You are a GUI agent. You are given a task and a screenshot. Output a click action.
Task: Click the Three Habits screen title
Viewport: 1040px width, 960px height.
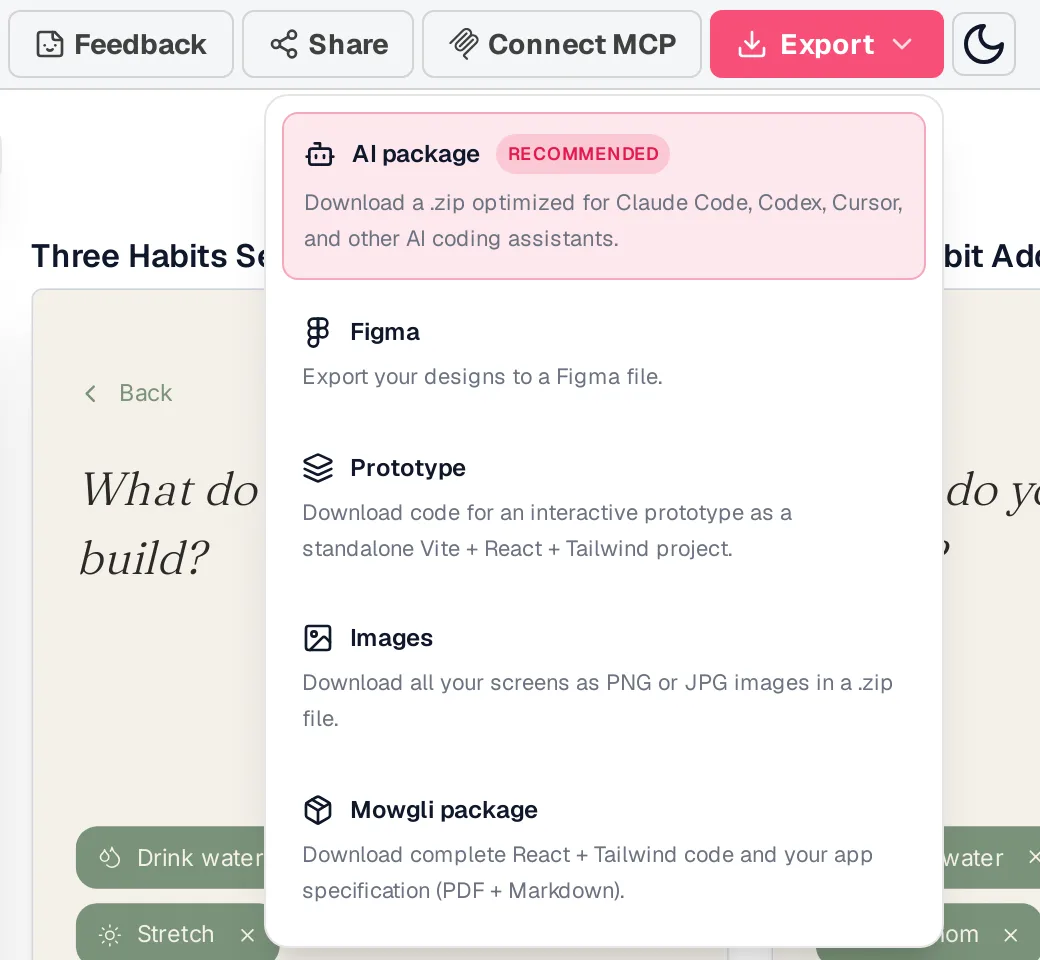(148, 256)
